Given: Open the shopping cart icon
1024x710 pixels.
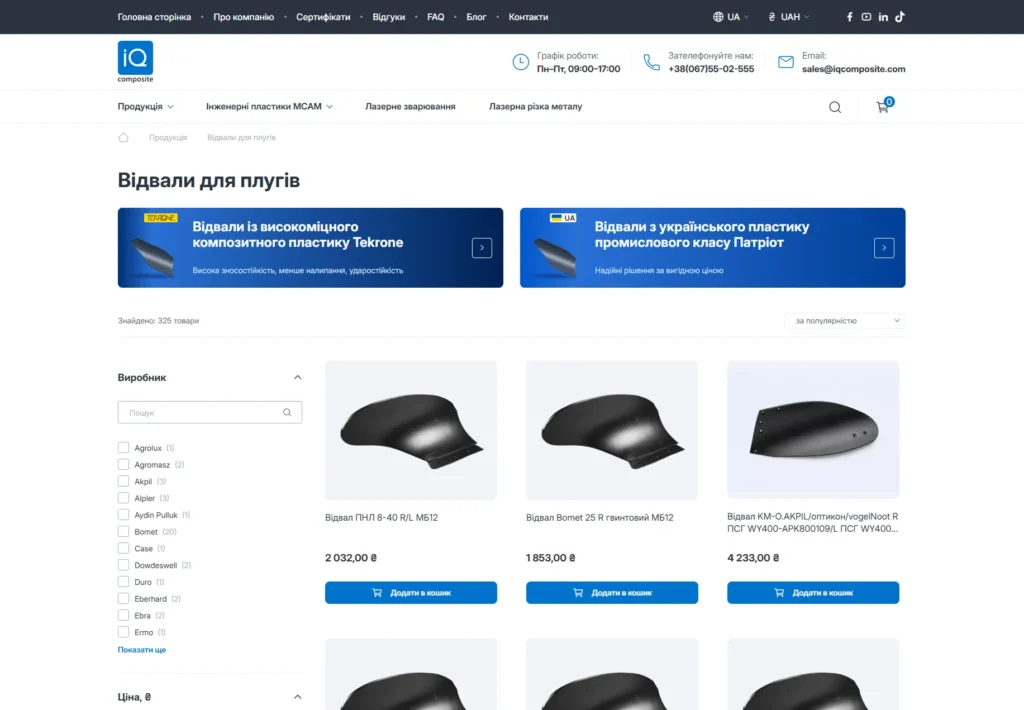Looking at the screenshot, I should pyautogui.click(x=884, y=106).
